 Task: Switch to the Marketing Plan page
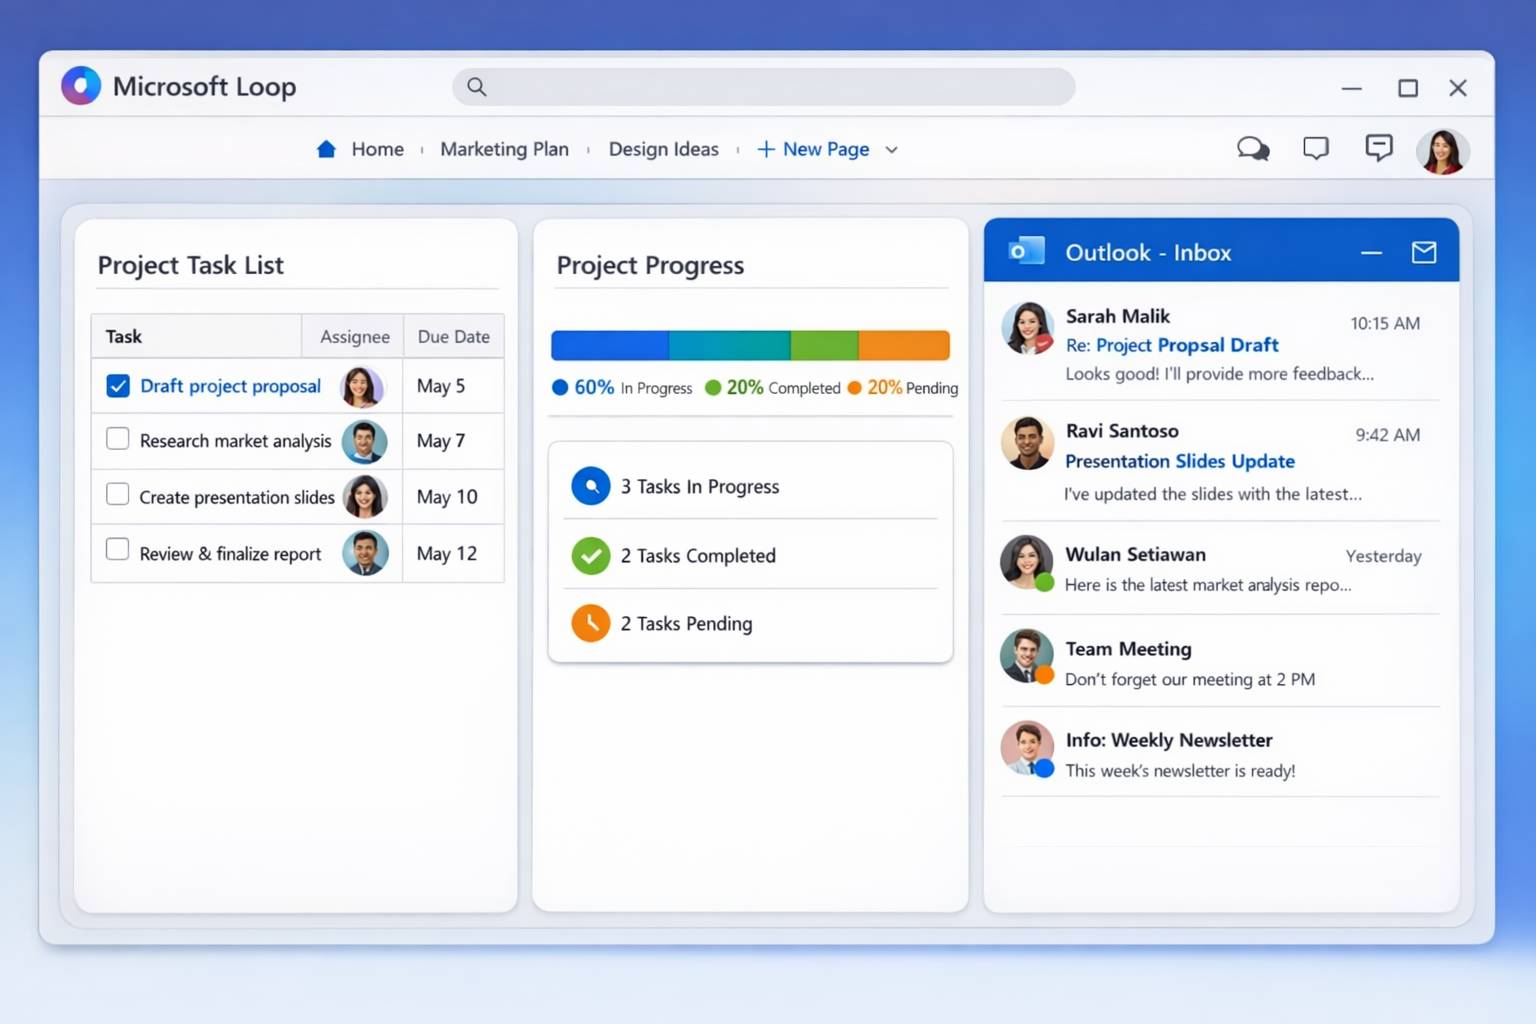click(x=504, y=149)
